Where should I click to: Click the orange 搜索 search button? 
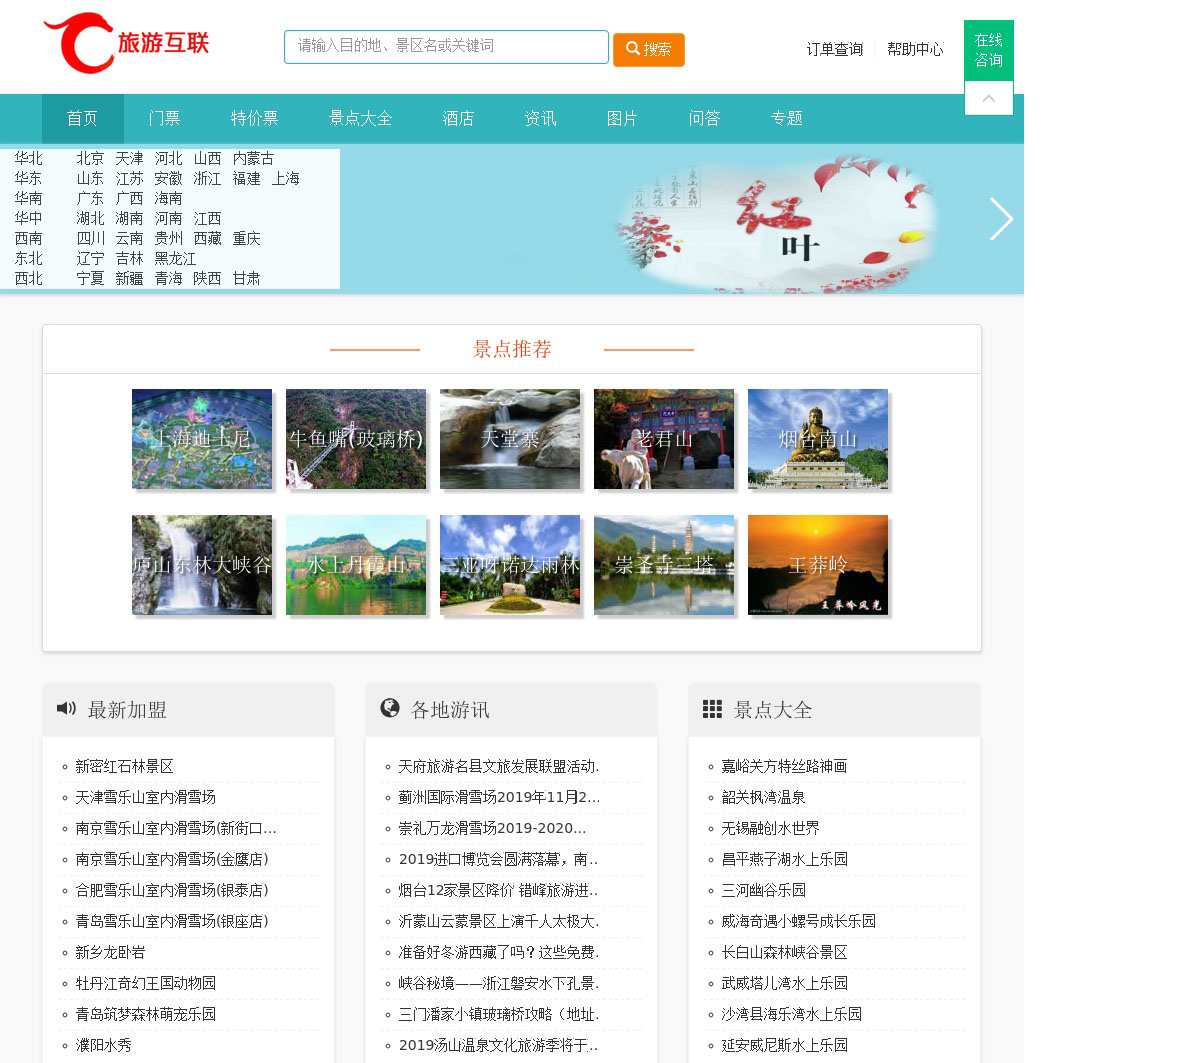649,50
